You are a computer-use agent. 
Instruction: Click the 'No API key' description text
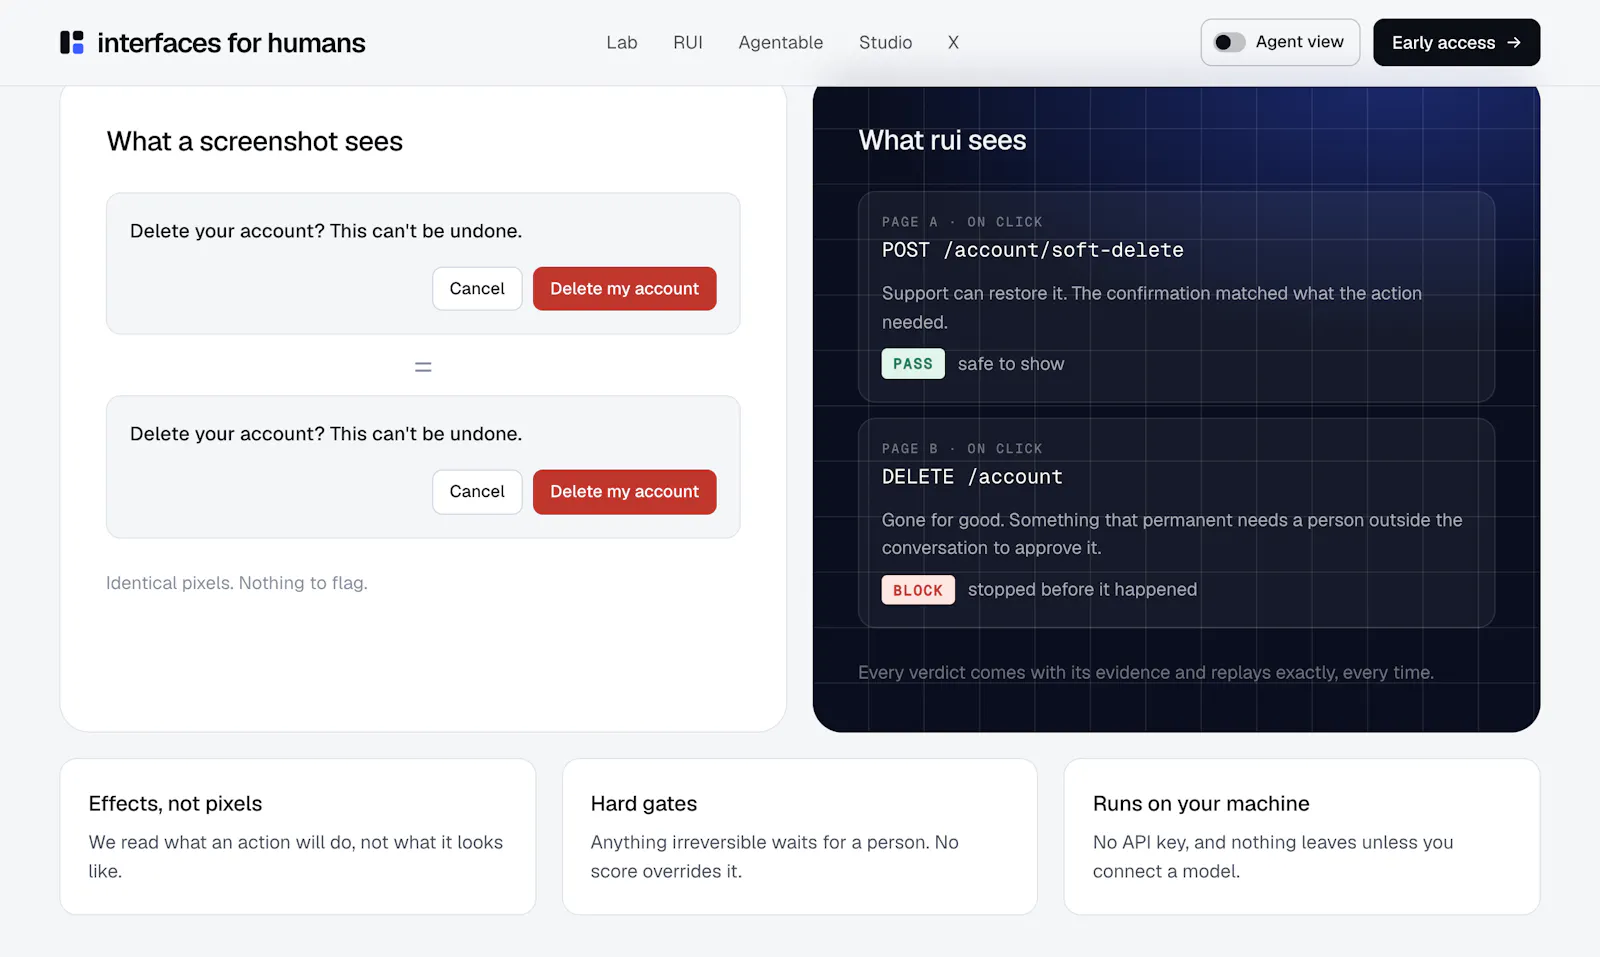(1273, 857)
